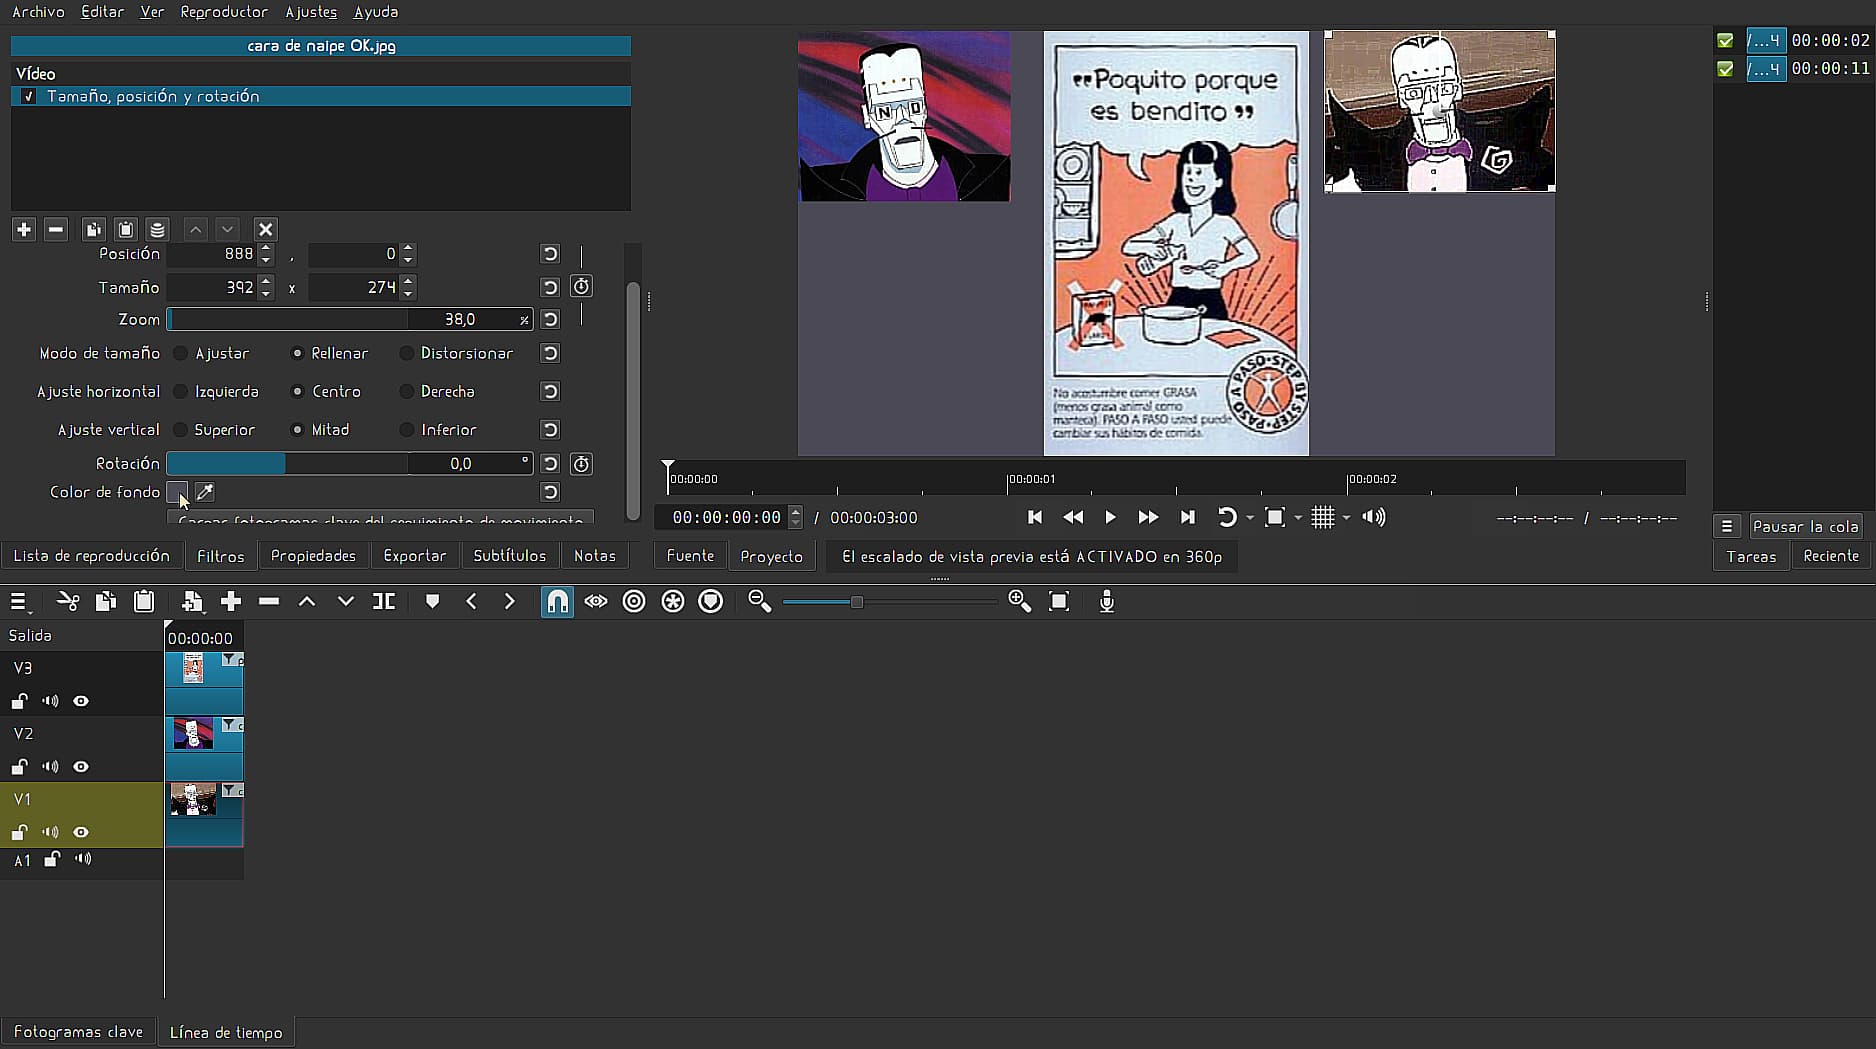1876x1049 pixels.
Task: Split clip at playhead
Action: click(x=384, y=601)
